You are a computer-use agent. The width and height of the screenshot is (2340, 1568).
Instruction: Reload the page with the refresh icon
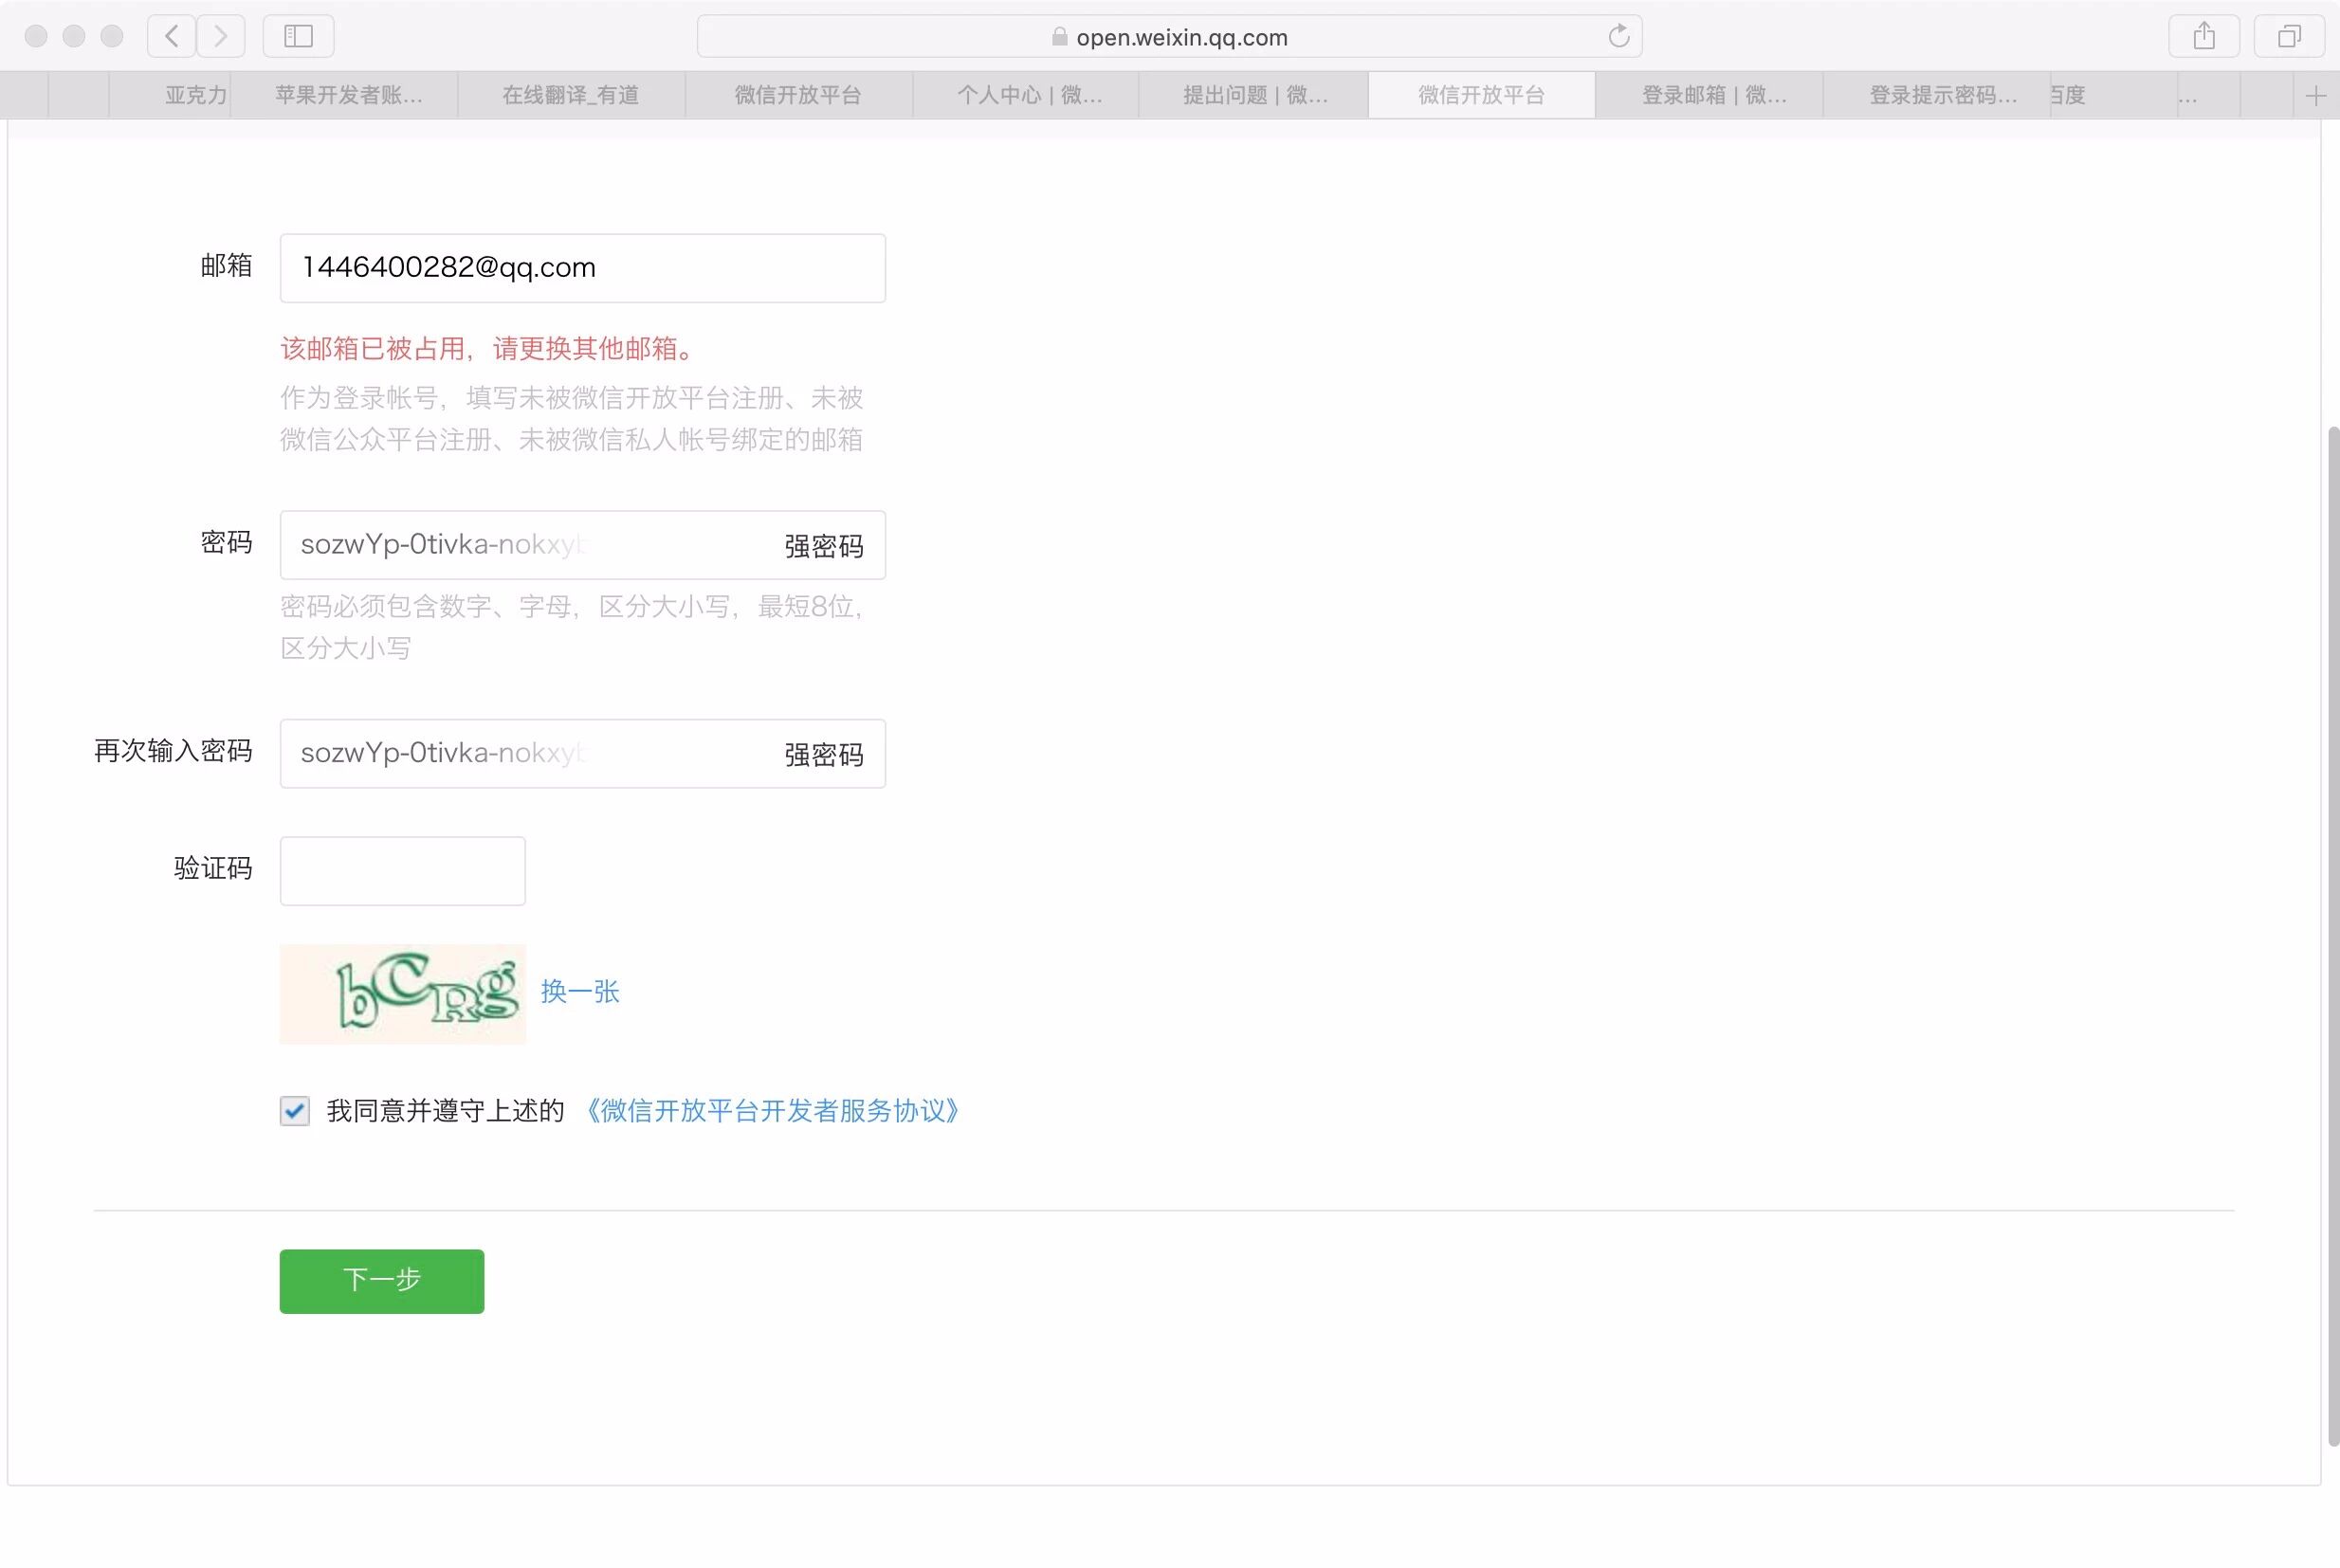1618,37
